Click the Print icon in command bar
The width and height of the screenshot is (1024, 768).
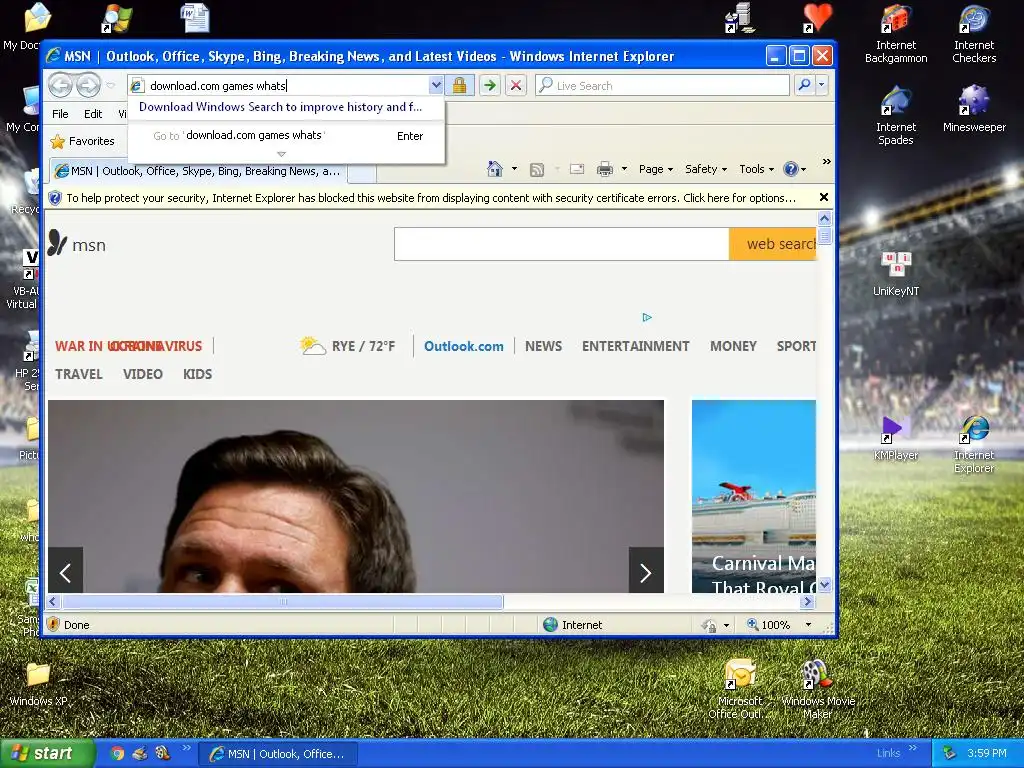(605, 169)
